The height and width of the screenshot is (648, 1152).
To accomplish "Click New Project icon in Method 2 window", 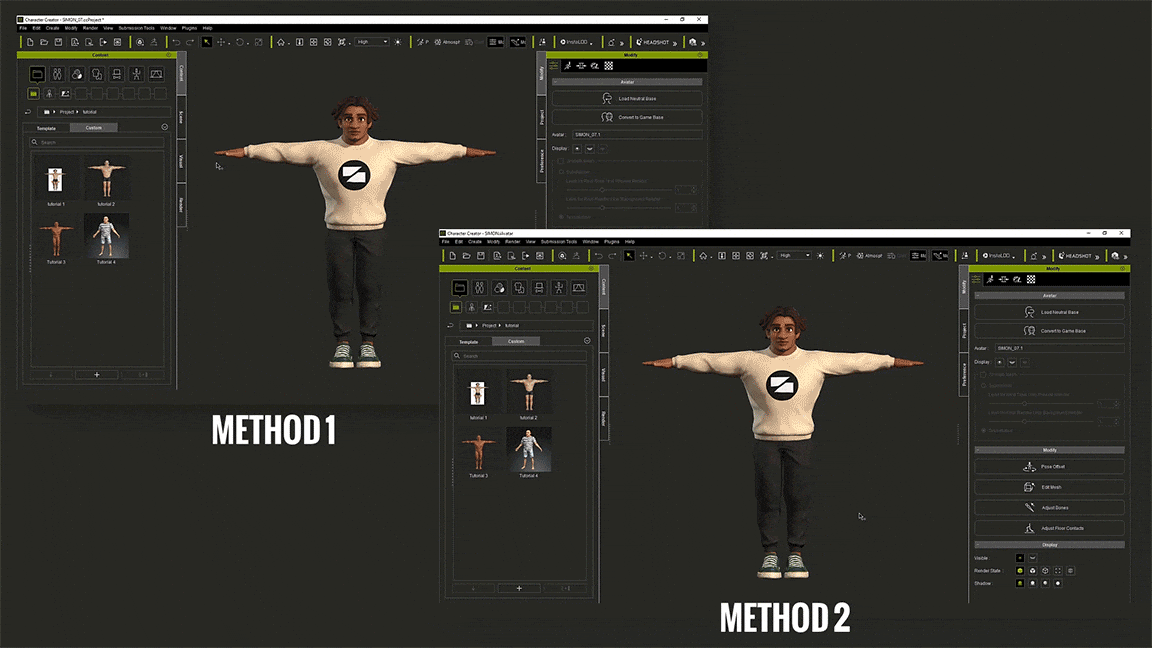I will tap(453, 256).
